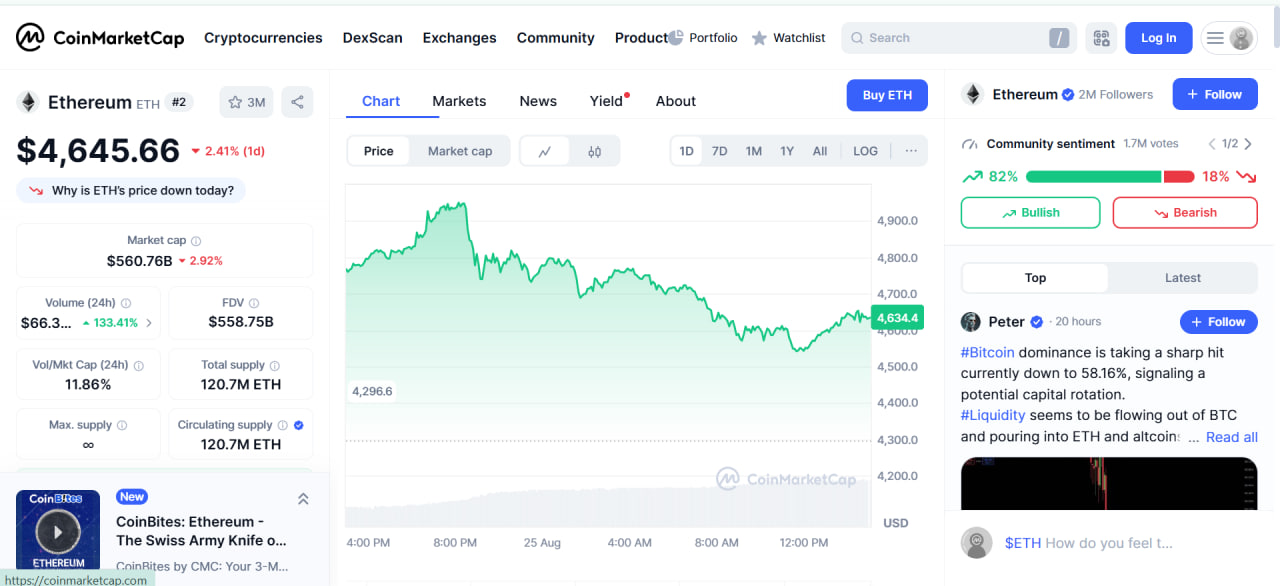Open the QR code scanner icon

coord(1102,38)
